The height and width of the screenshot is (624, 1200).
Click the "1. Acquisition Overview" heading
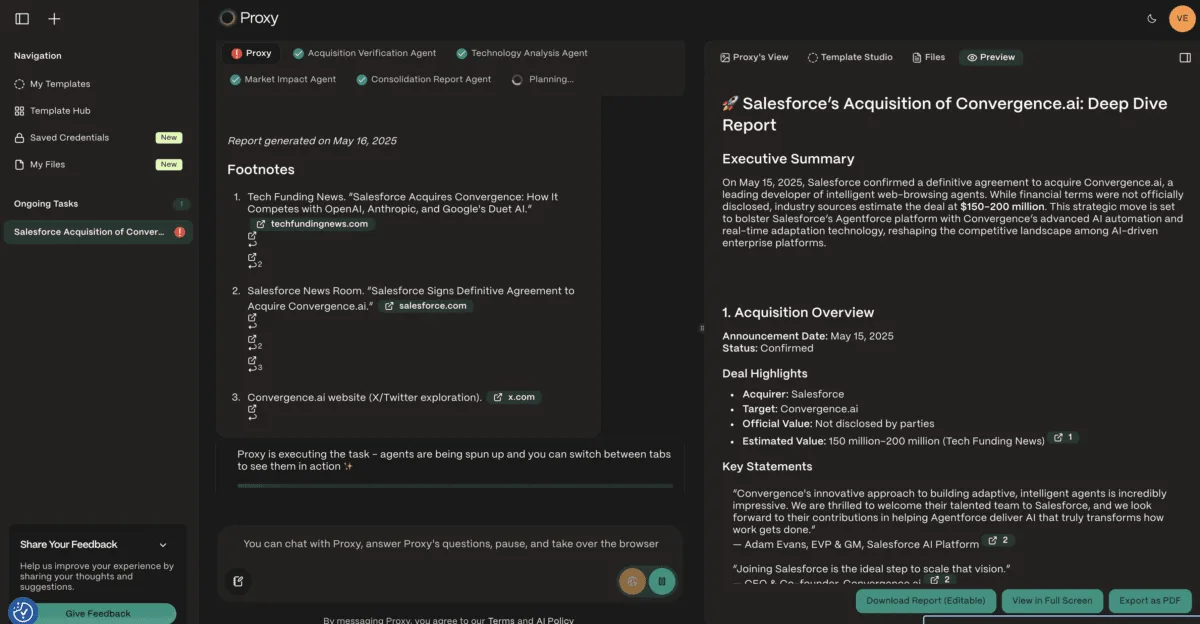point(798,313)
